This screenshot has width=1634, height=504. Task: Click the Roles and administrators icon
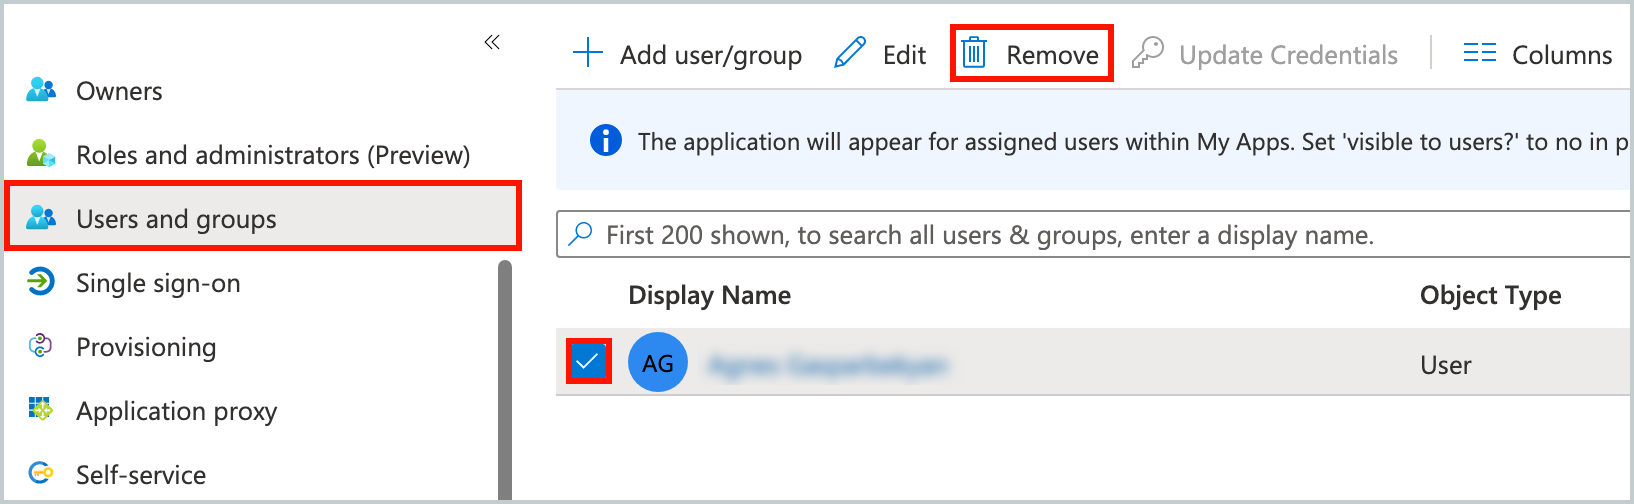(x=41, y=154)
